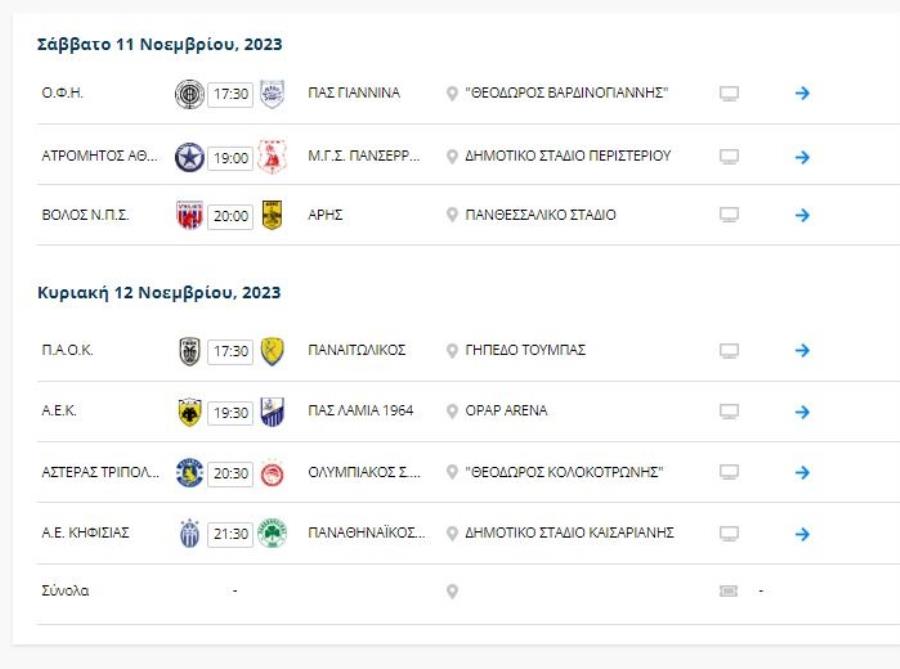Viewport: 900px width, 669px height.
Task: Click ΔΗΜΟΤΙΚΟ ΣΤΑΔΙΟ ΚΑΙΣΑΡΙΑΝΗΣ venue name
Action: coord(568,532)
